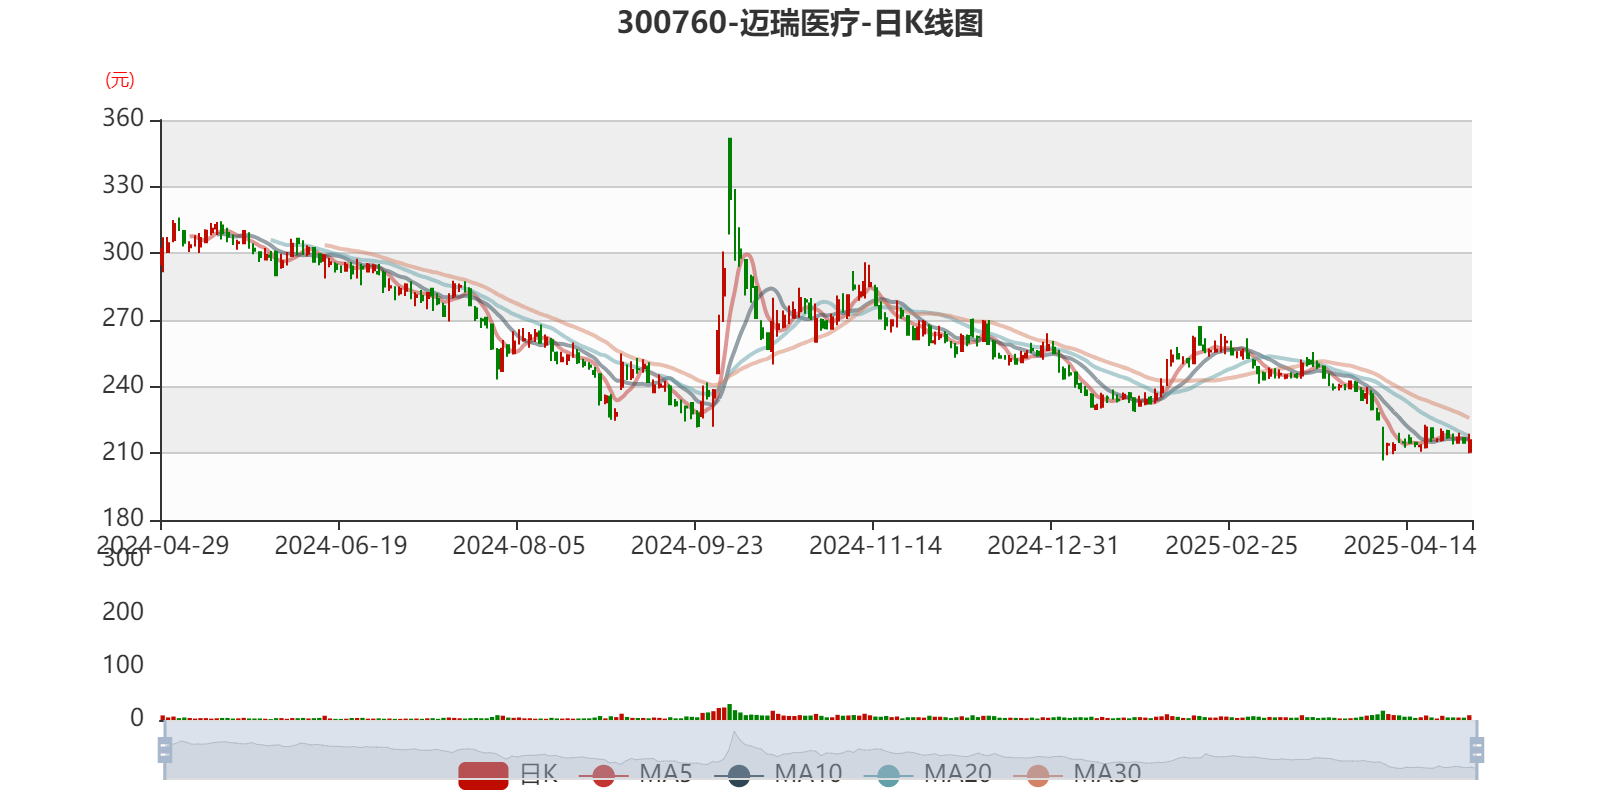Toggle the 日K candlestick series in legend

point(508,774)
